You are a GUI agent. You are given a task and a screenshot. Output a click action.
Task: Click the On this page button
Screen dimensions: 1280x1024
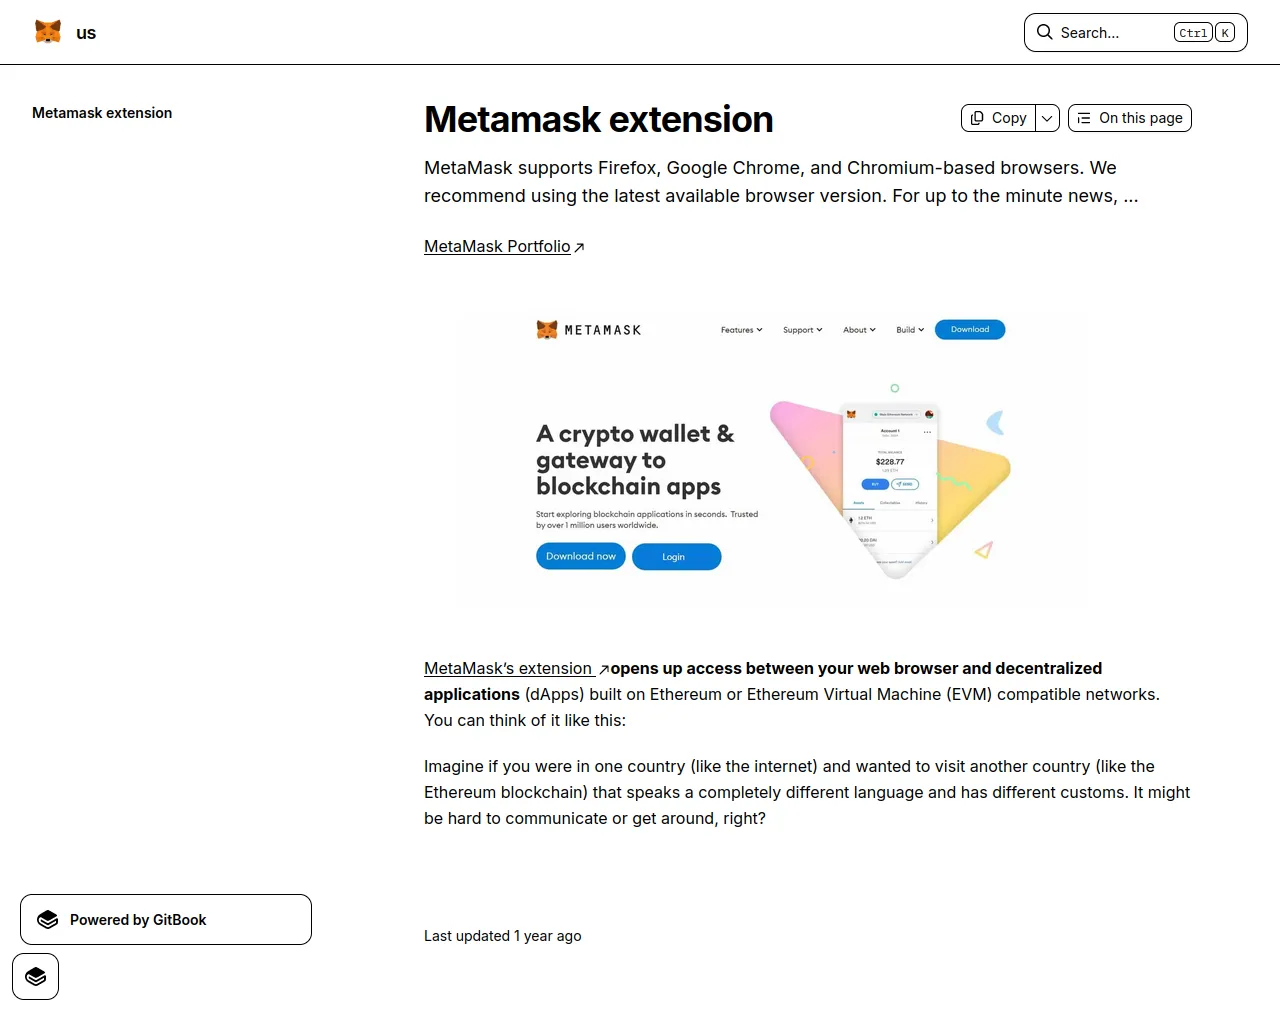click(1130, 118)
